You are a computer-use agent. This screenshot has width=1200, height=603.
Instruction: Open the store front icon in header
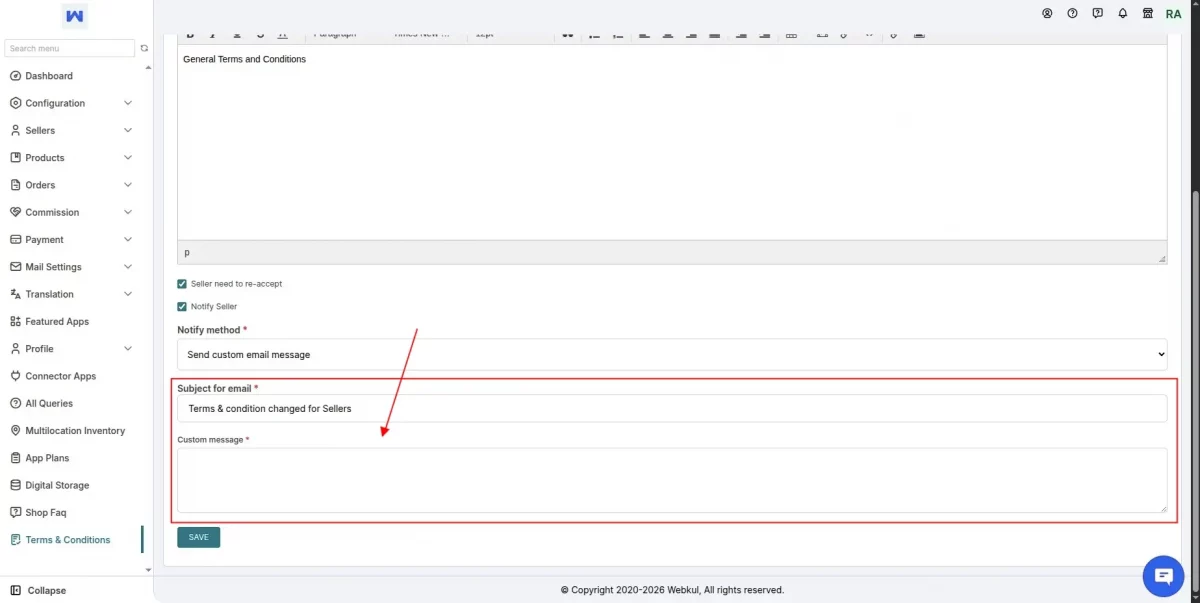click(1148, 14)
